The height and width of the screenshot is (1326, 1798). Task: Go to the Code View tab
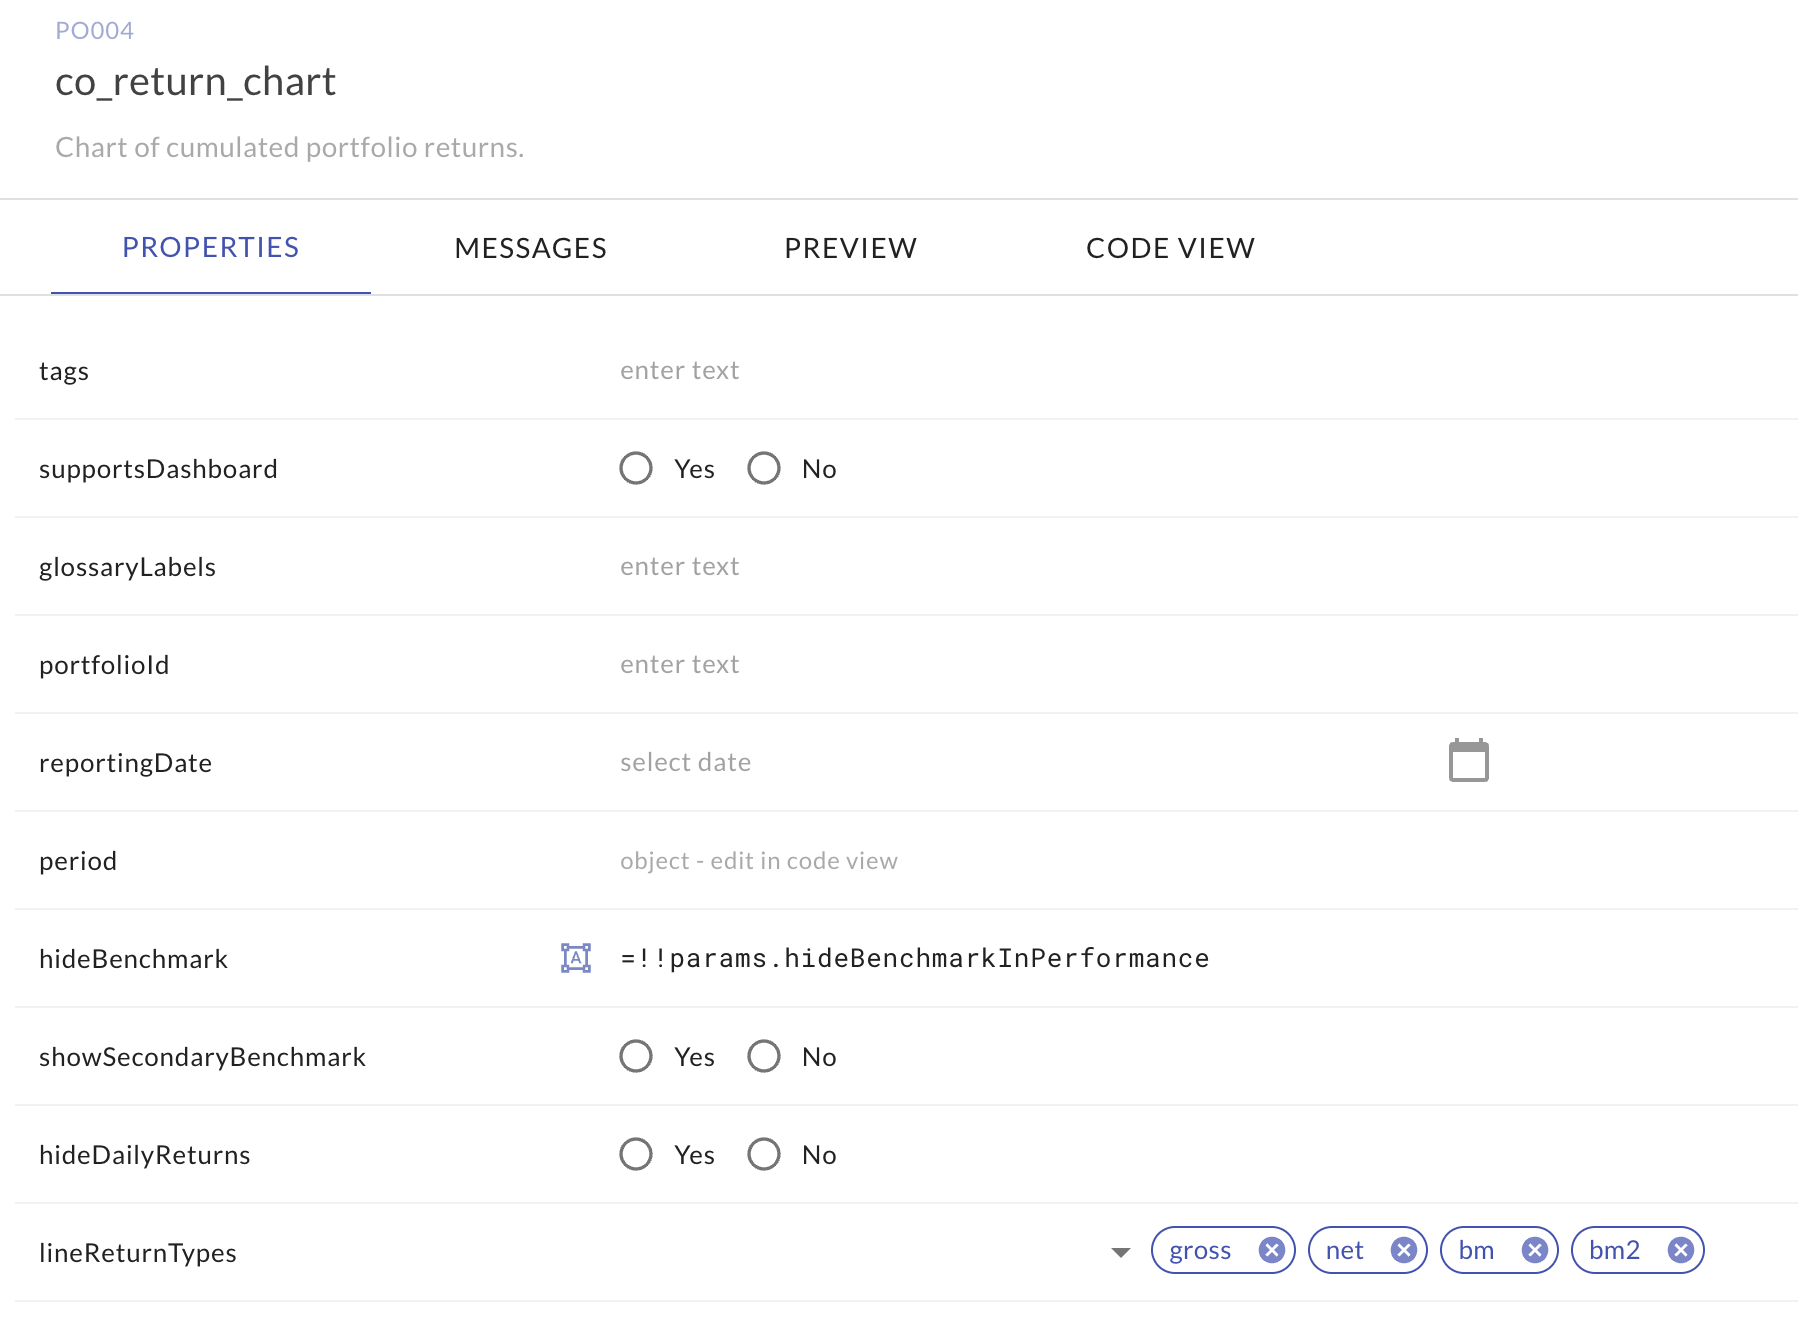(1170, 248)
